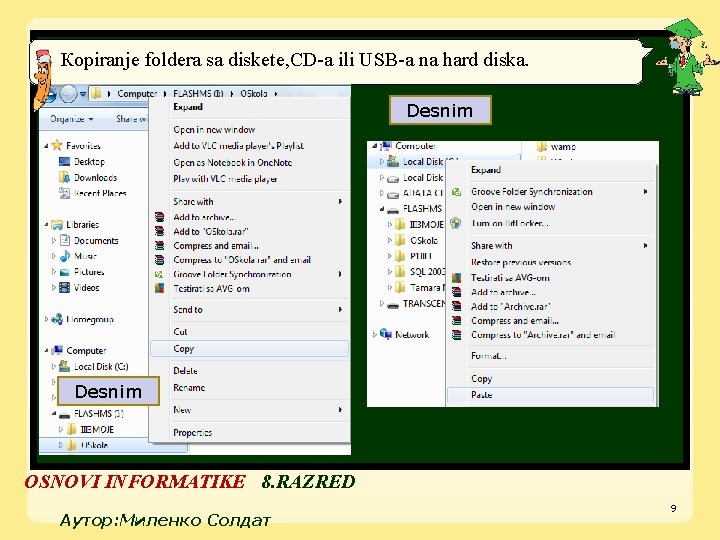The width and height of the screenshot is (720, 540).
Task: Click the Homegroup icon
Action: click(57, 319)
